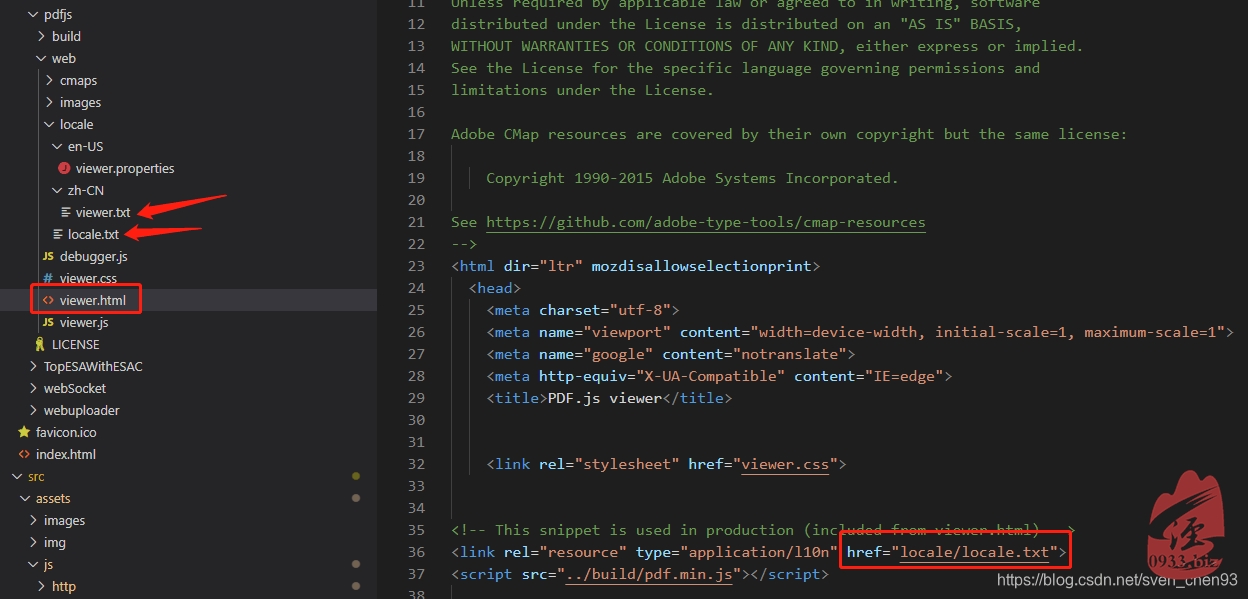Expand the TopESAWithESAC folder
This screenshot has height=599, width=1248.
click(33, 367)
